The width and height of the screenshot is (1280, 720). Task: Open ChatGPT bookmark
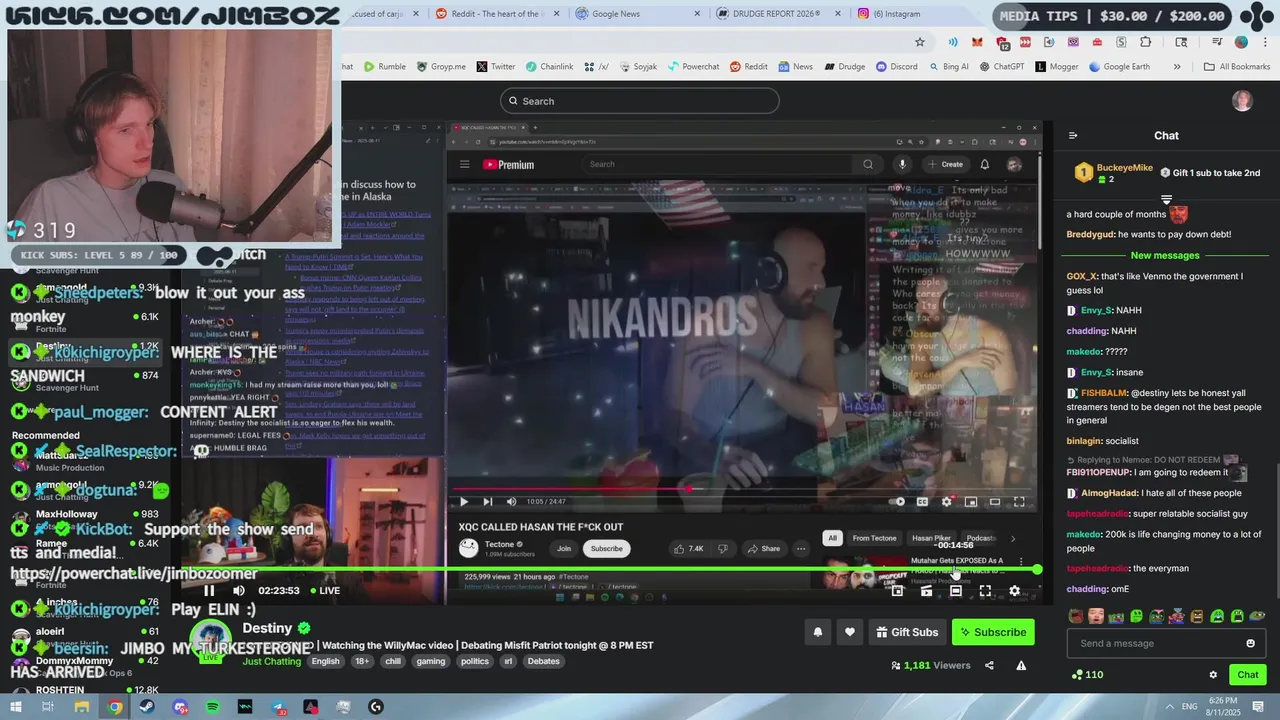[1002, 67]
